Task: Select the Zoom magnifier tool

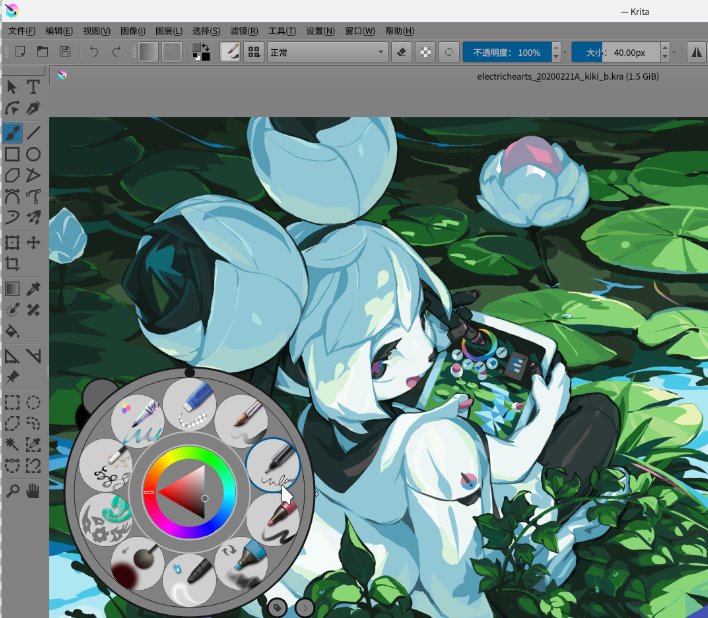Action: click(x=12, y=490)
